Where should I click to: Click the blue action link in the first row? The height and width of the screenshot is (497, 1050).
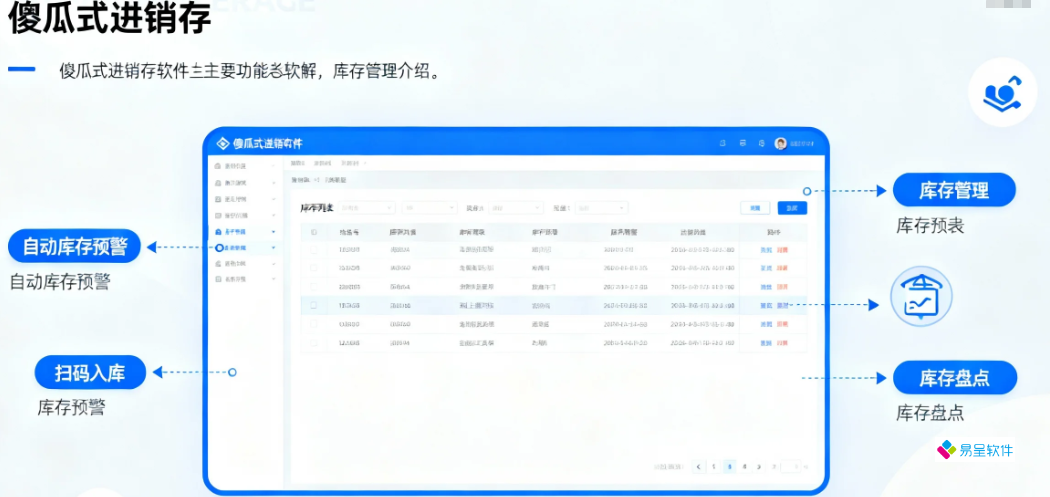pos(765,250)
